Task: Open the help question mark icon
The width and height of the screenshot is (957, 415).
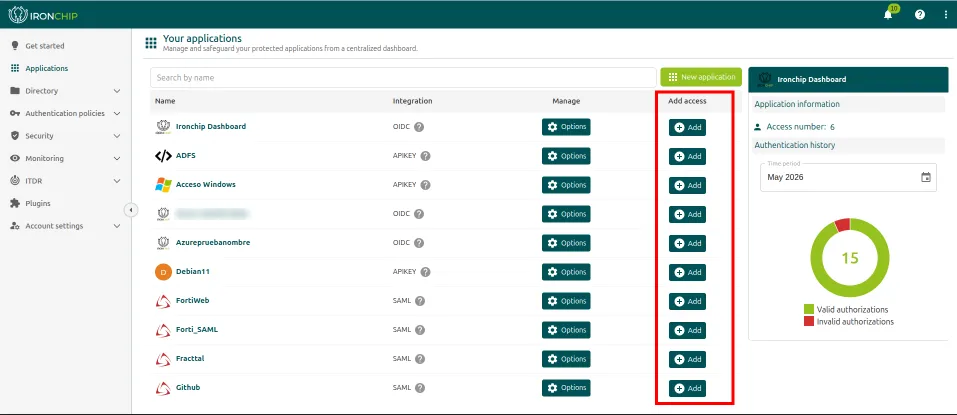Action: pos(920,15)
